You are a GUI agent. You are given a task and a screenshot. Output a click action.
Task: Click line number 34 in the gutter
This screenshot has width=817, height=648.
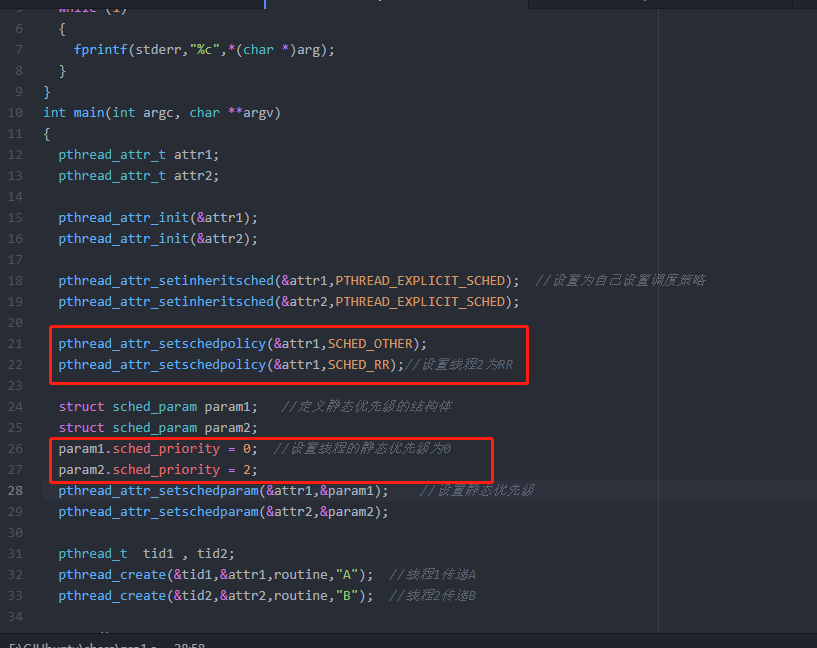(16, 617)
